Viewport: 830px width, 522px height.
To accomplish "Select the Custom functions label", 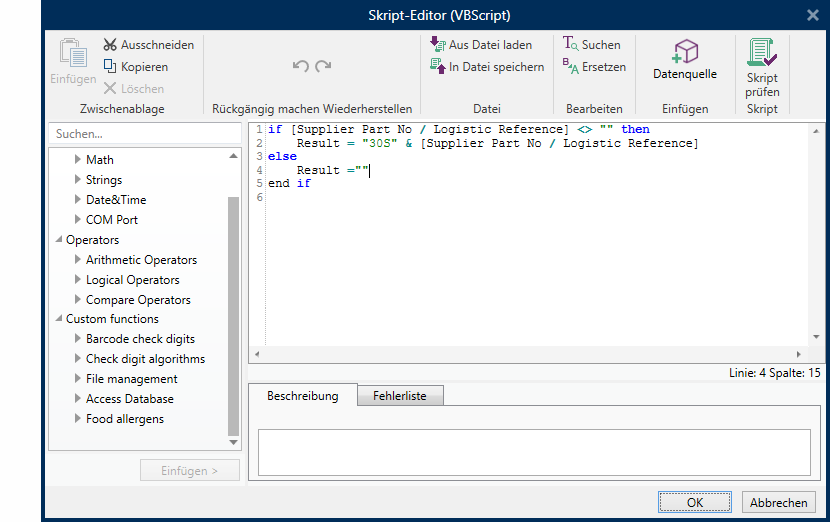I will 112,319.
